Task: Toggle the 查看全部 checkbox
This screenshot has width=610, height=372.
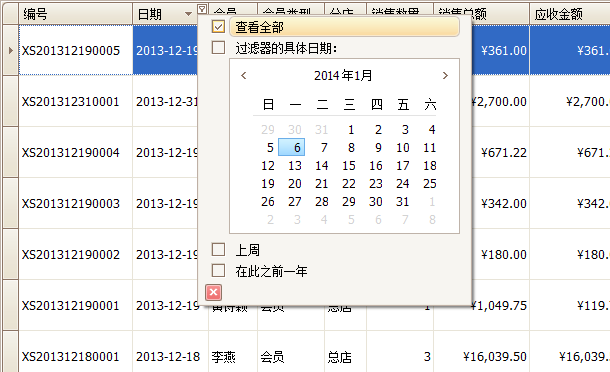Action: point(218,27)
